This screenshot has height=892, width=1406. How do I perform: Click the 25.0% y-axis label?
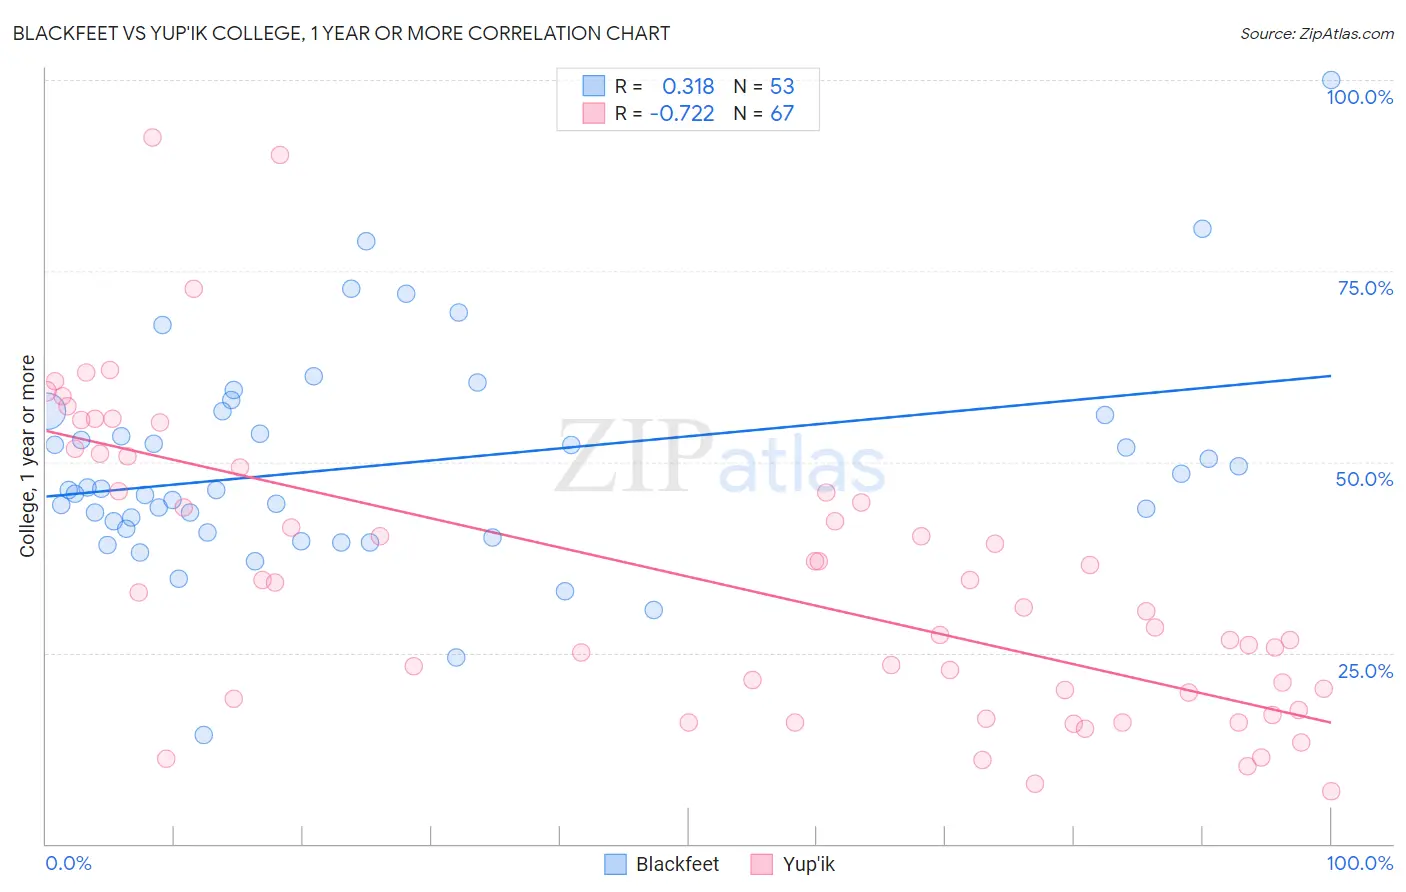(1365, 671)
